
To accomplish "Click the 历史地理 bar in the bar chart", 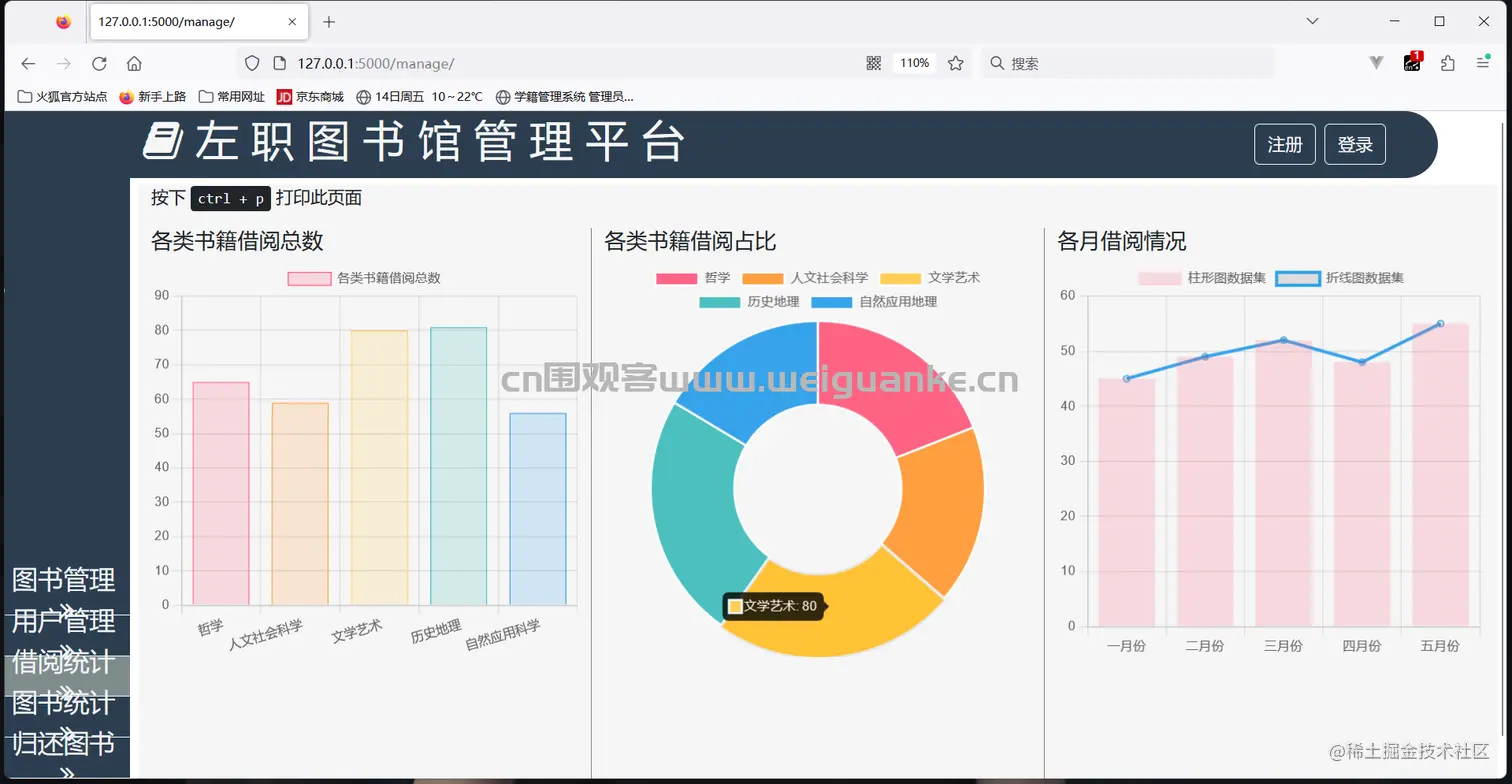I will click(x=459, y=467).
